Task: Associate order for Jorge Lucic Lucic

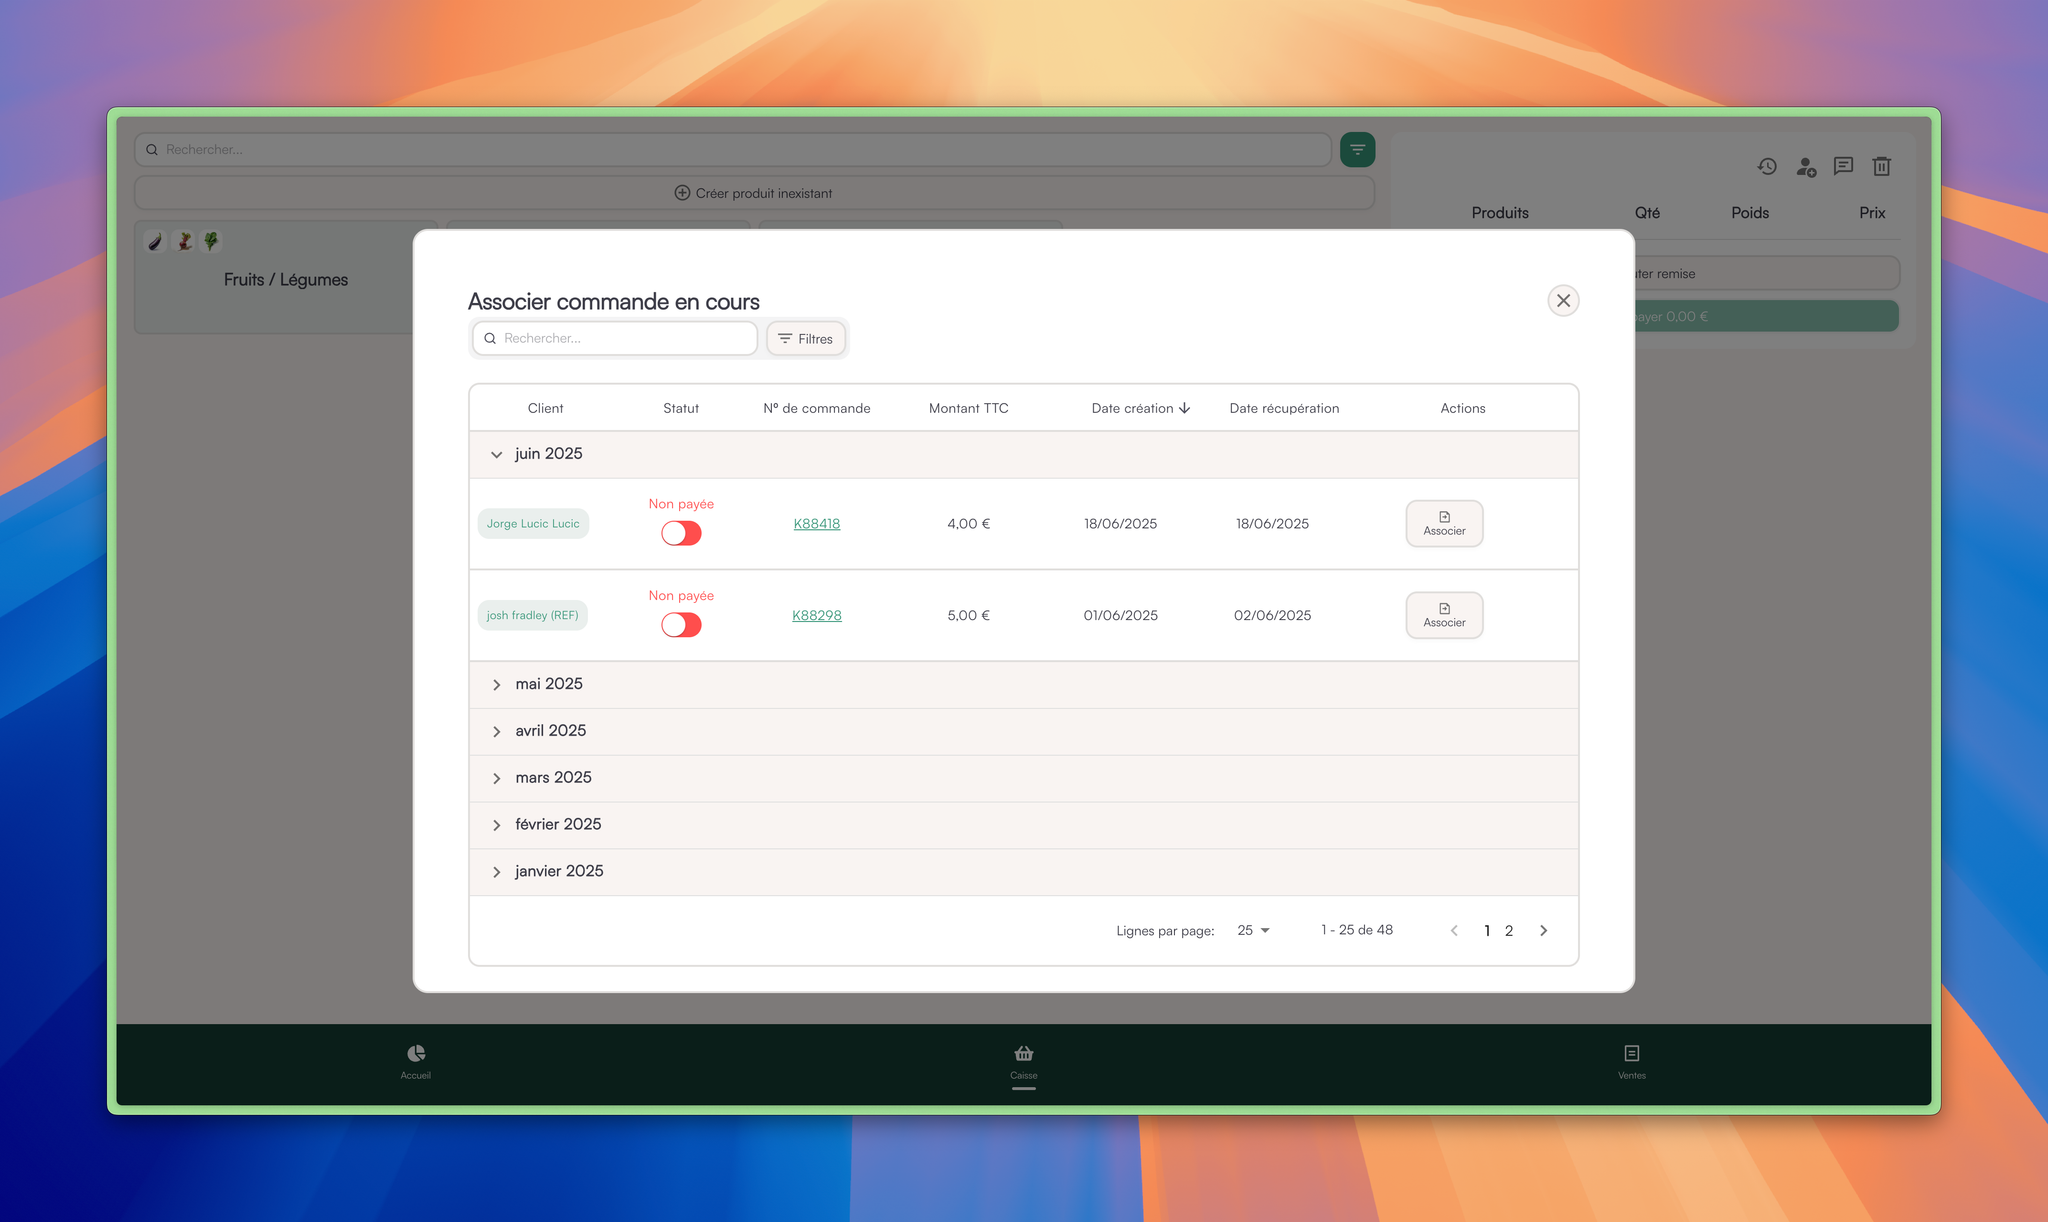Action: (1444, 524)
